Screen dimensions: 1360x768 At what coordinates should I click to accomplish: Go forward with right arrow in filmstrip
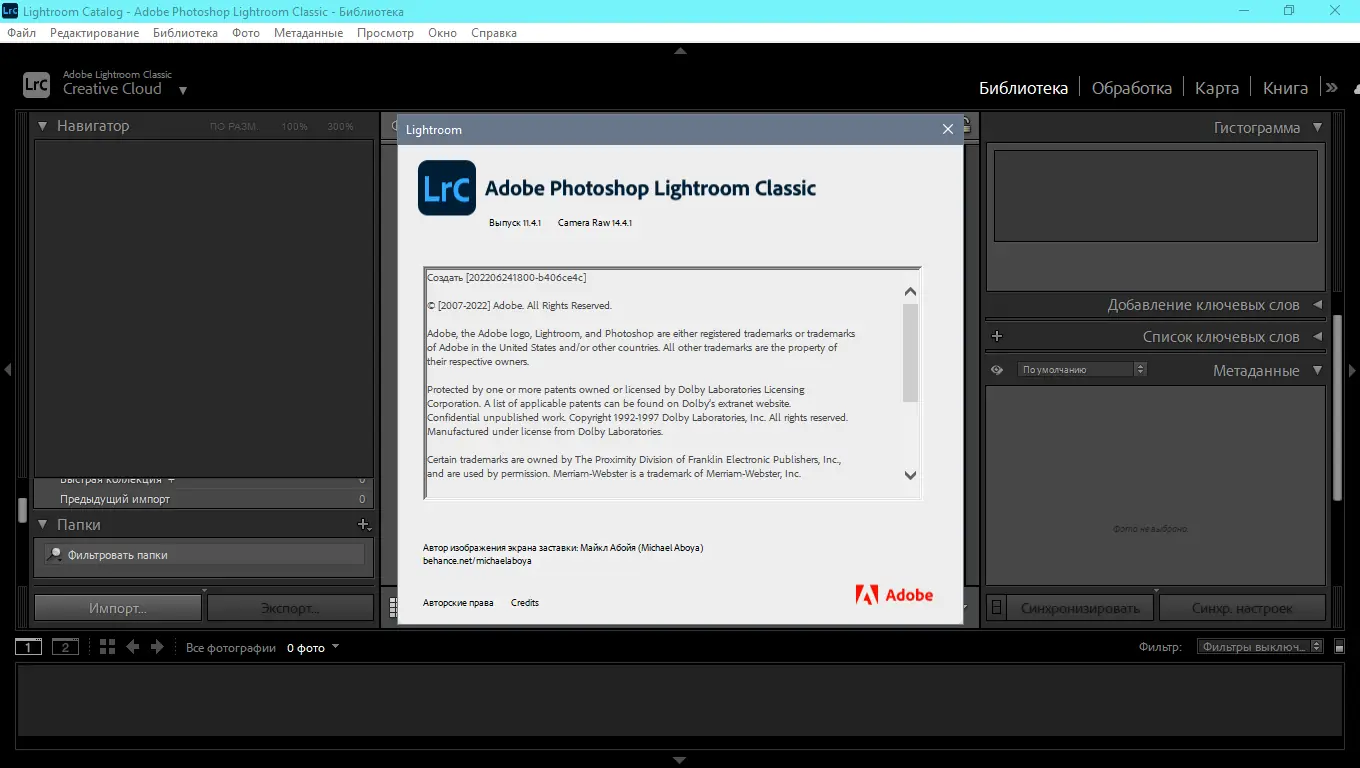[157, 647]
